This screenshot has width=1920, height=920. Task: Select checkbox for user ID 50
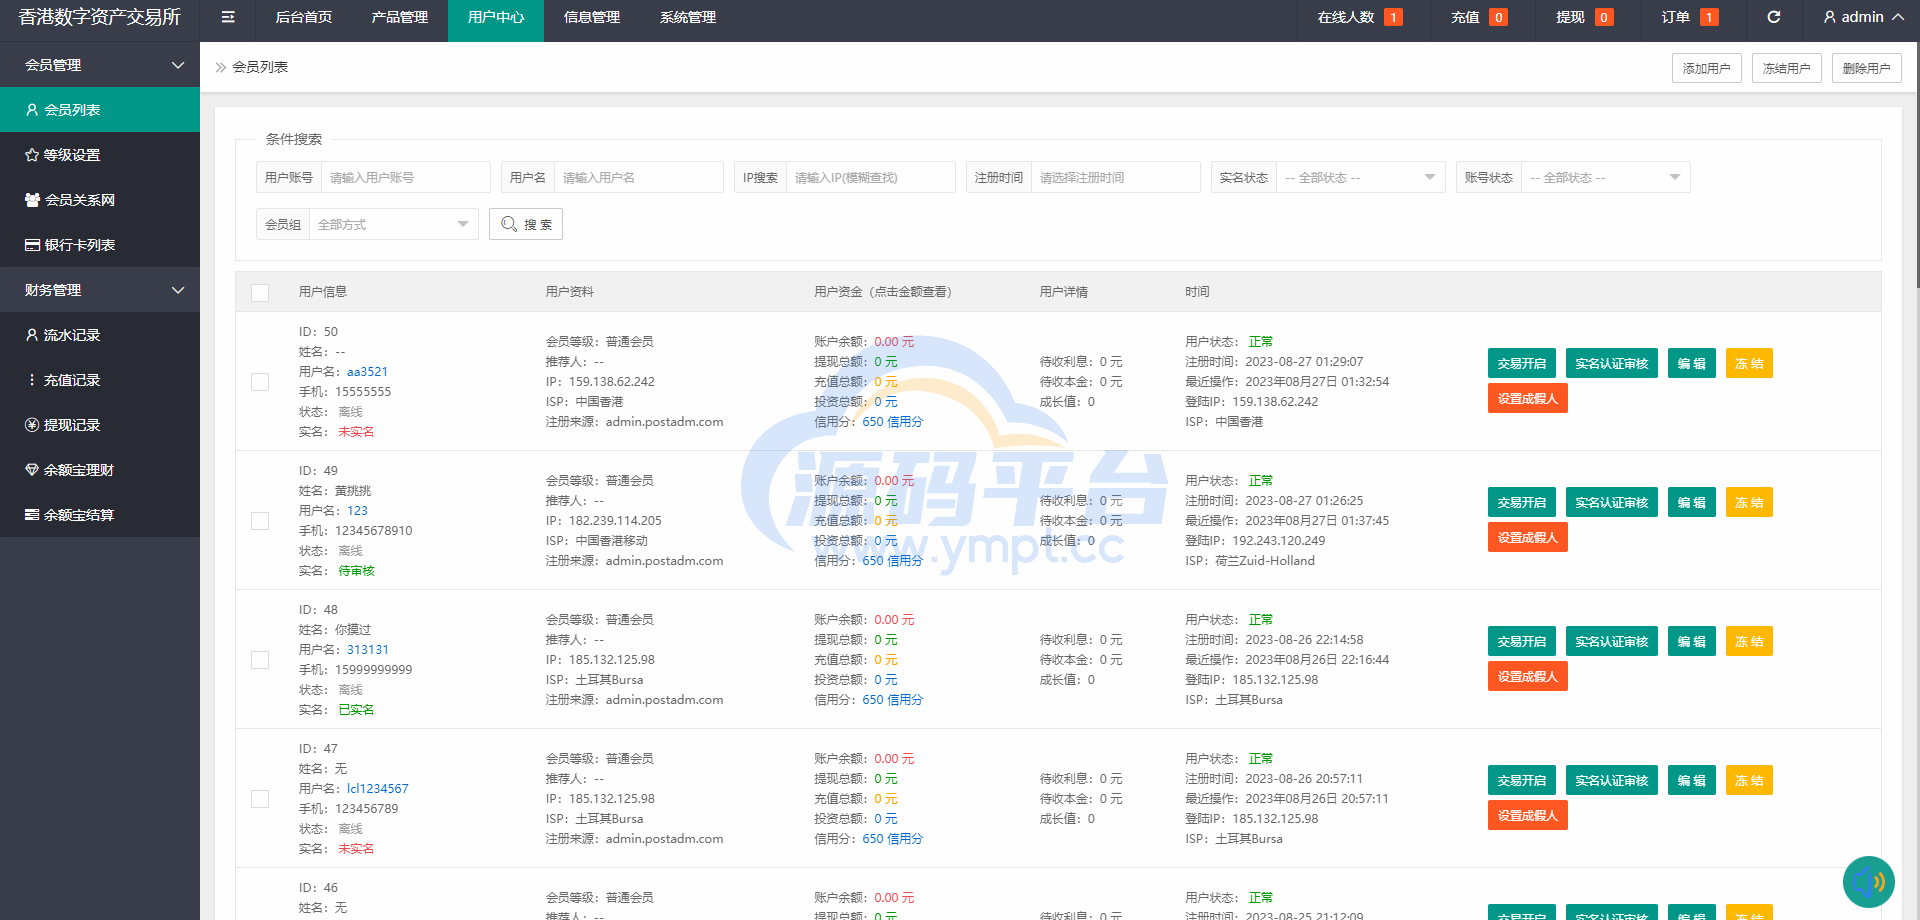click(x=260, y=382)
